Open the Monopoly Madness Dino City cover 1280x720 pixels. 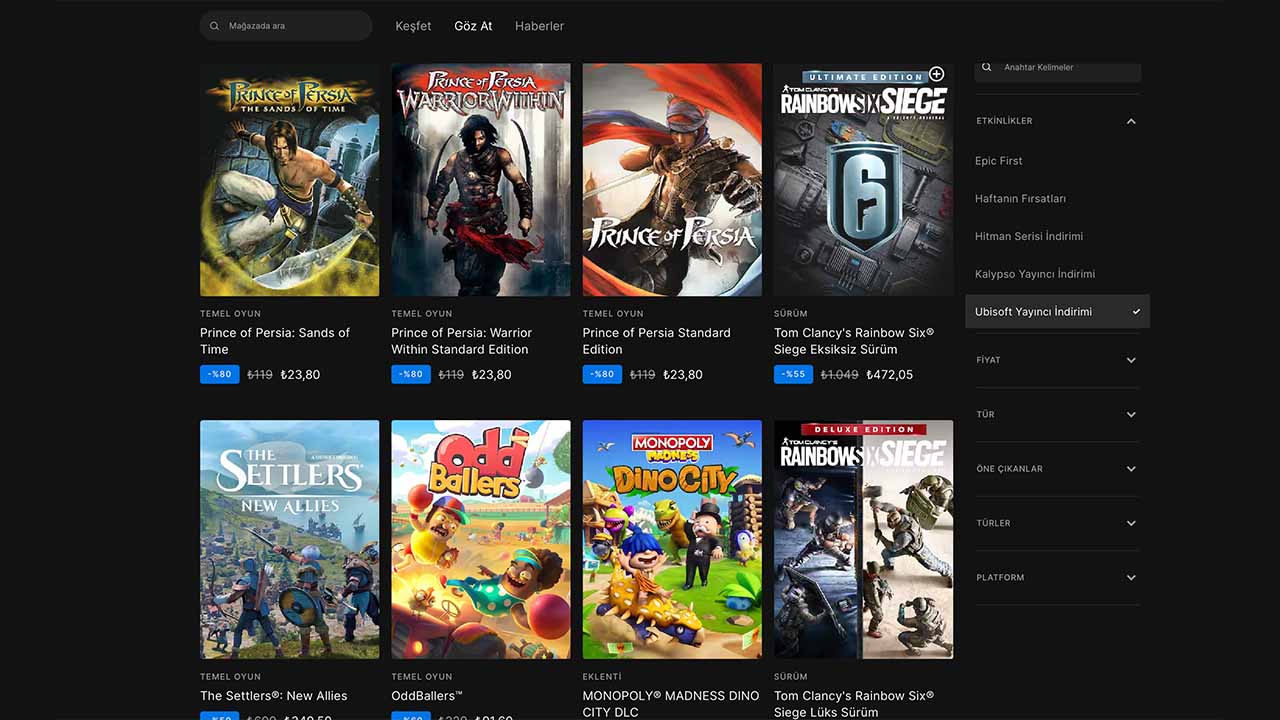[x=672, y=539]
